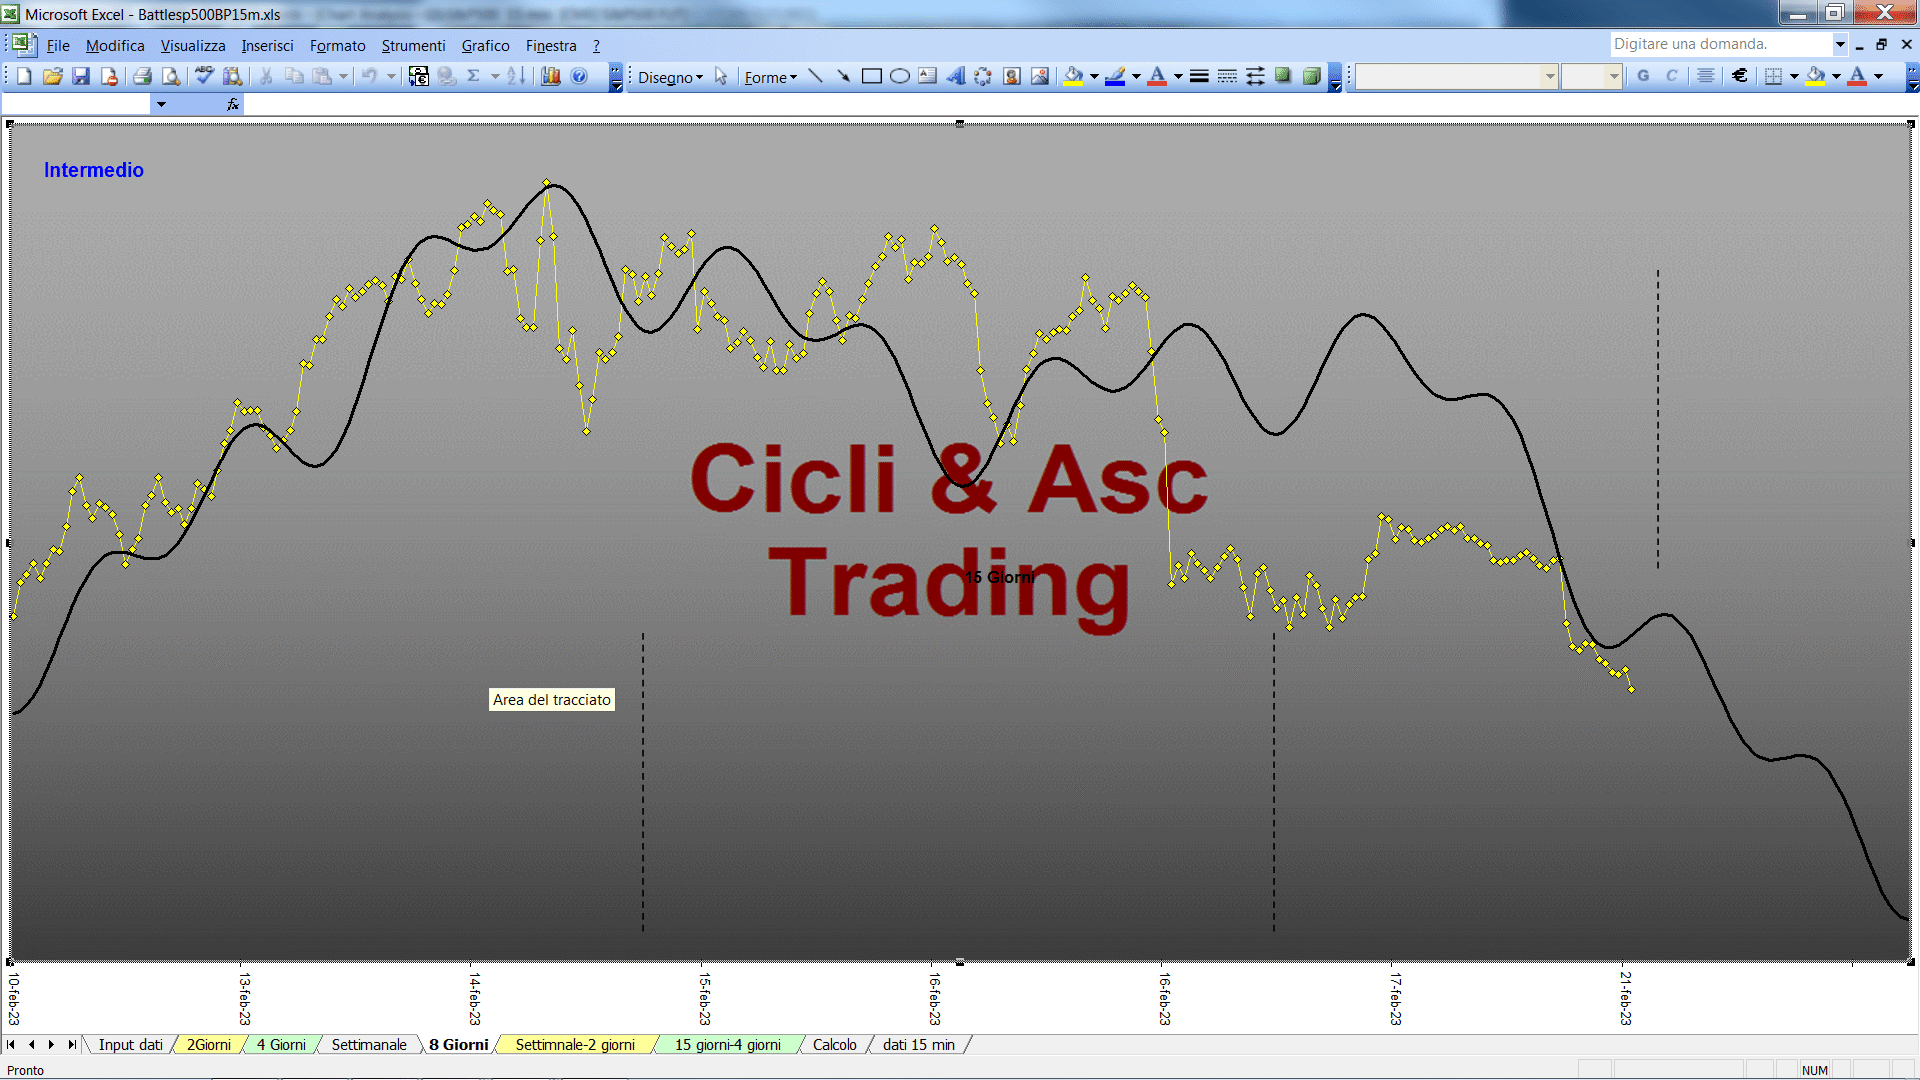Open Excel help question-mark icon
This screenshot has width=1920, height=1080.
[579, 76]
